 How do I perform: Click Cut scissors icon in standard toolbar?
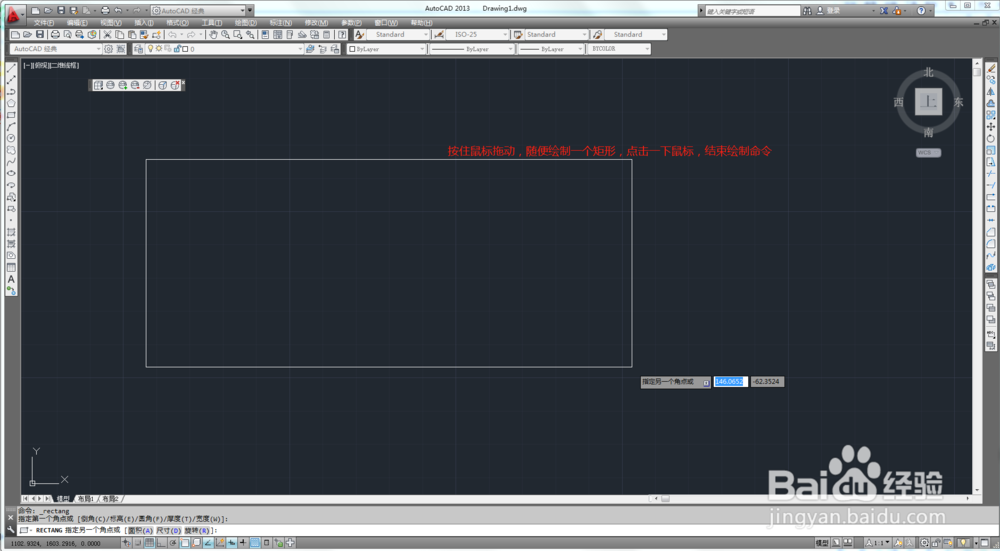[x=107, y=34]
